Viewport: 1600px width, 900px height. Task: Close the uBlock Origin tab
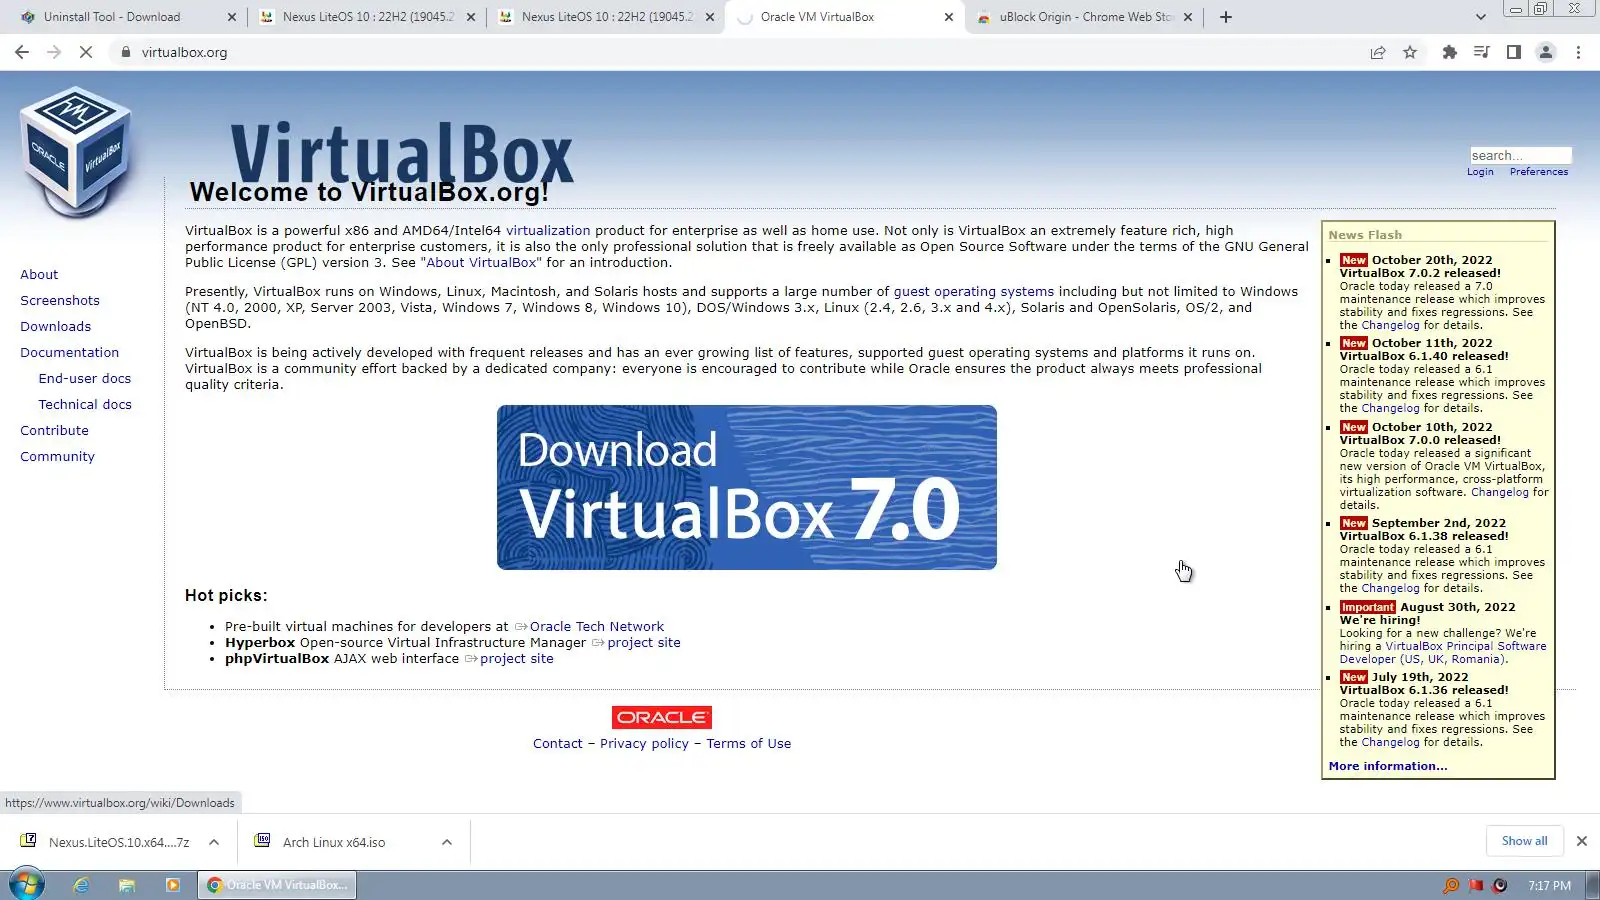click(1187, 17)
